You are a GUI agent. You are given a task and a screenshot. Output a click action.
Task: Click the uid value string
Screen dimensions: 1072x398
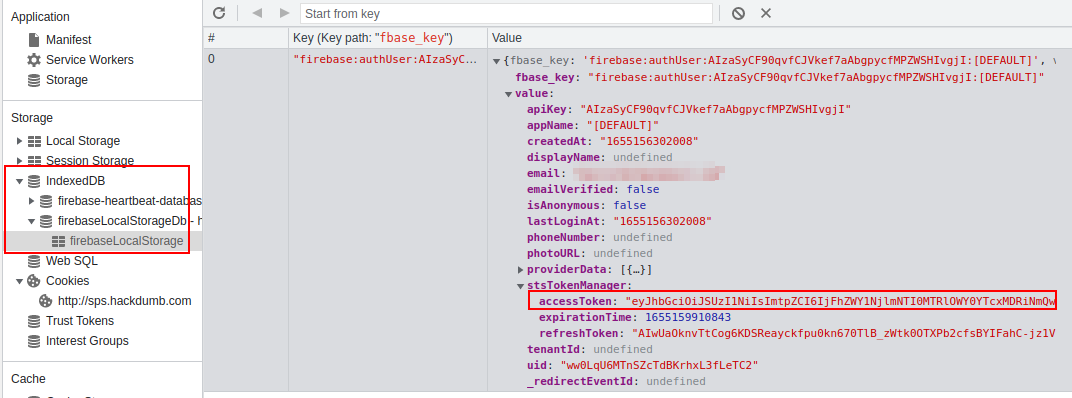point(659,365)
